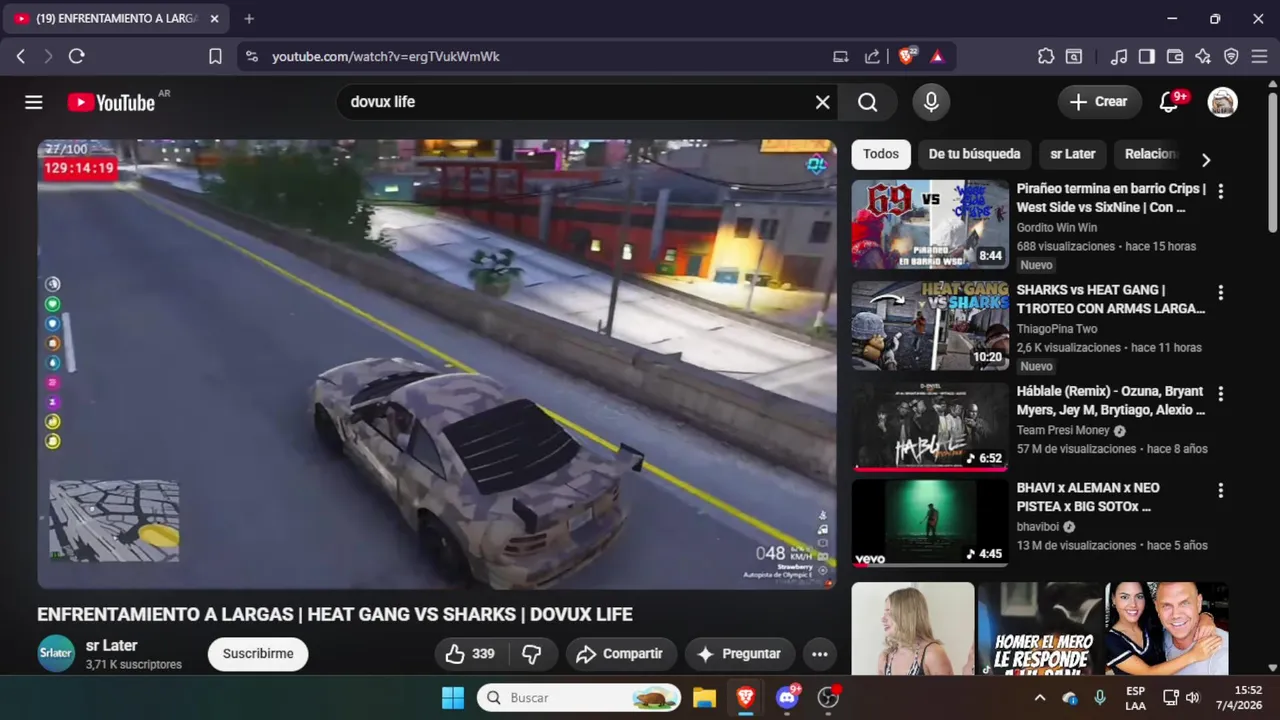This screenshot has height=720, width=1280.
Task: Open Discord from the taskbar
Action: [788, 698]
